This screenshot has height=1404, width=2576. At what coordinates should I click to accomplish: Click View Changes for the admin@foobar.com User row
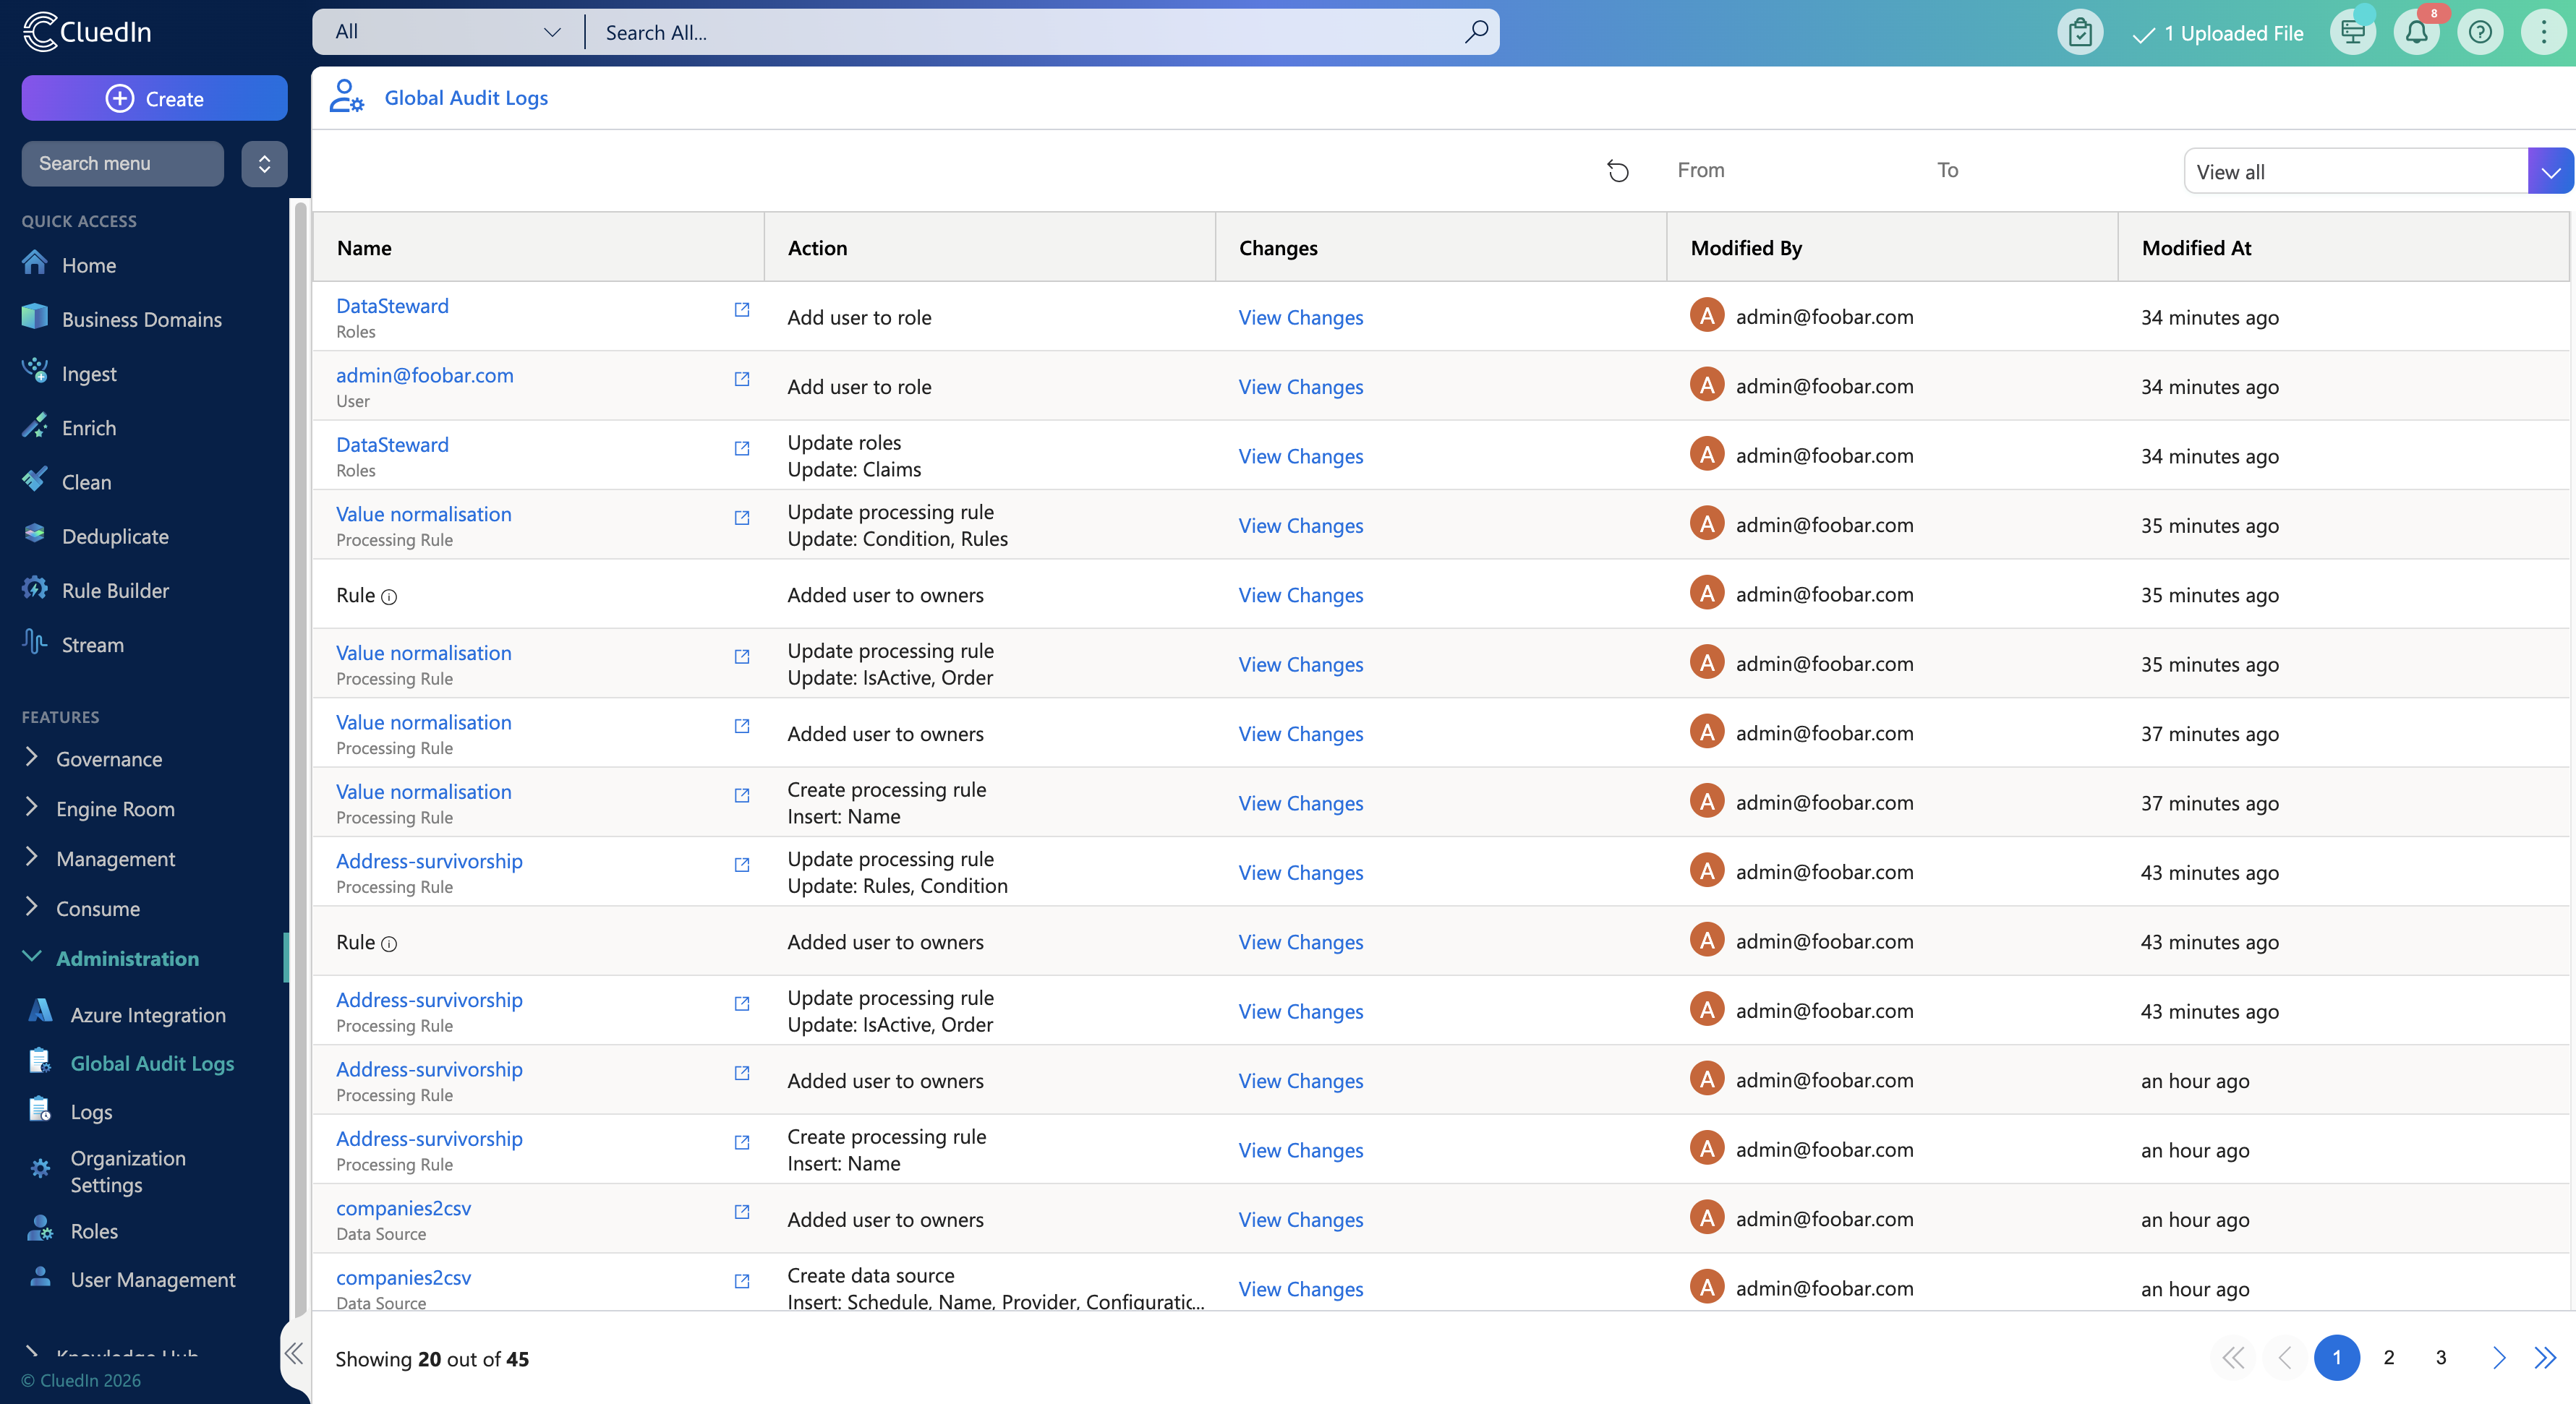point(1300,386)
